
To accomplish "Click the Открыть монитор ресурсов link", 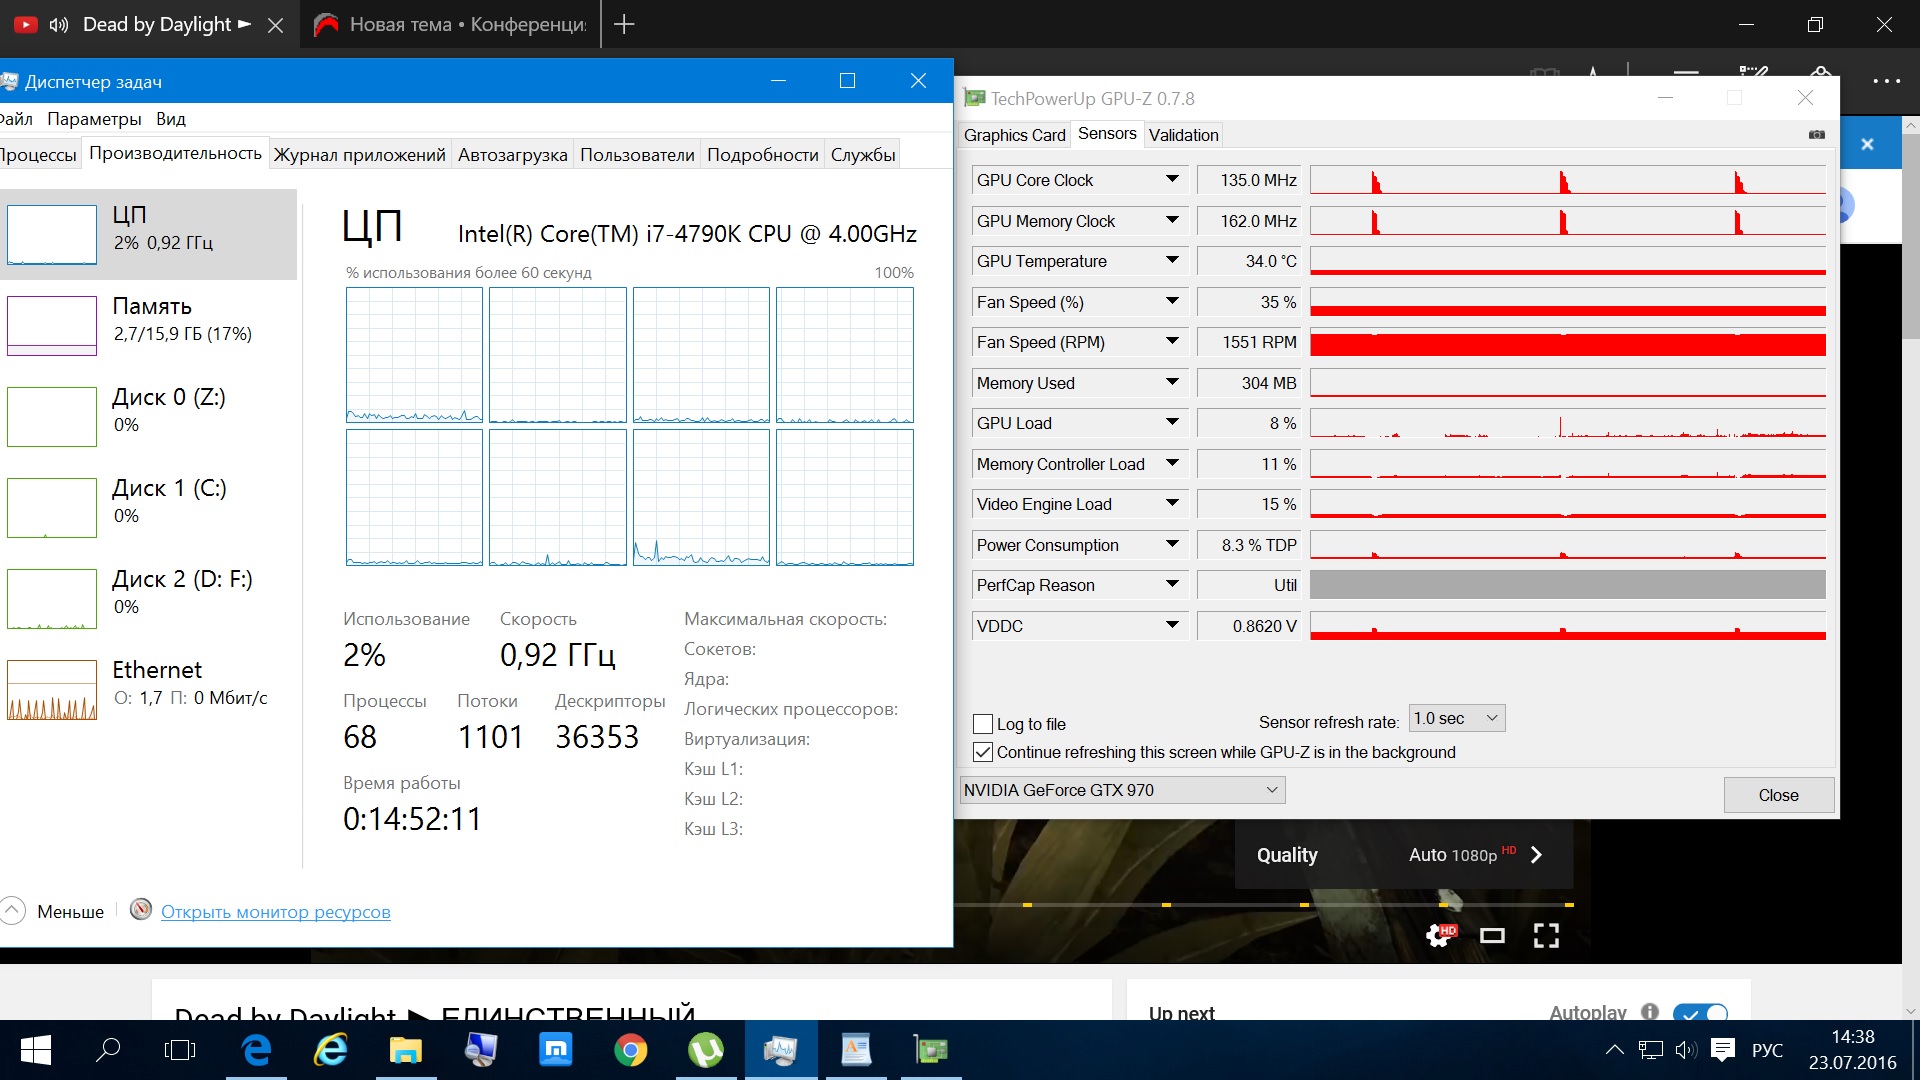I will [275, 912].
